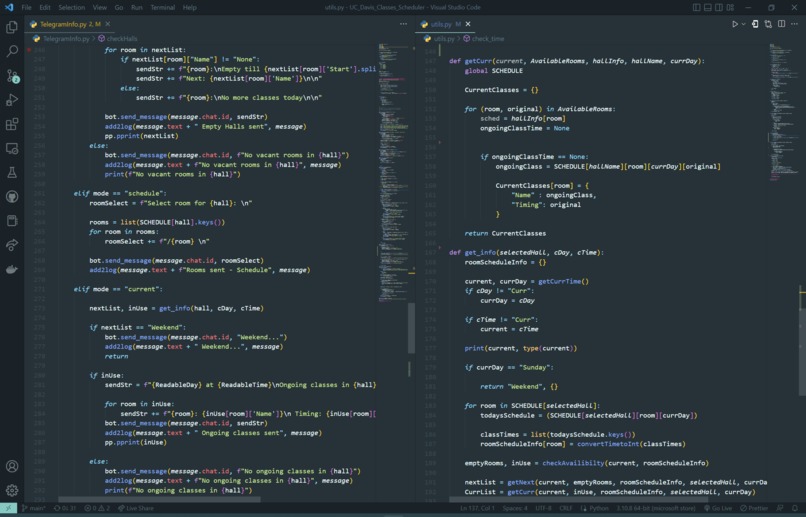Open the Go menu
The height and width of the screenshot is (517, 806).
click(119, 7)
